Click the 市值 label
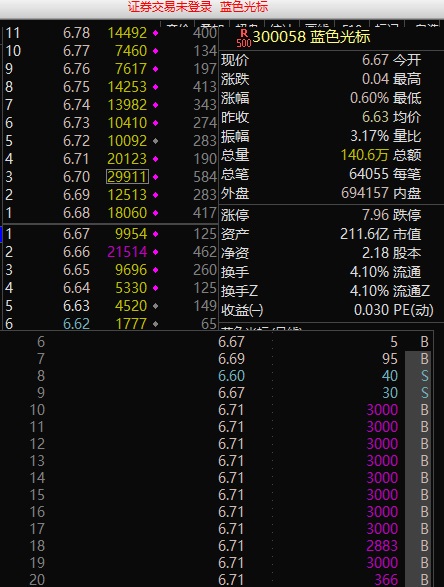Screen dimensions: 444x587 tap(407, 234)
